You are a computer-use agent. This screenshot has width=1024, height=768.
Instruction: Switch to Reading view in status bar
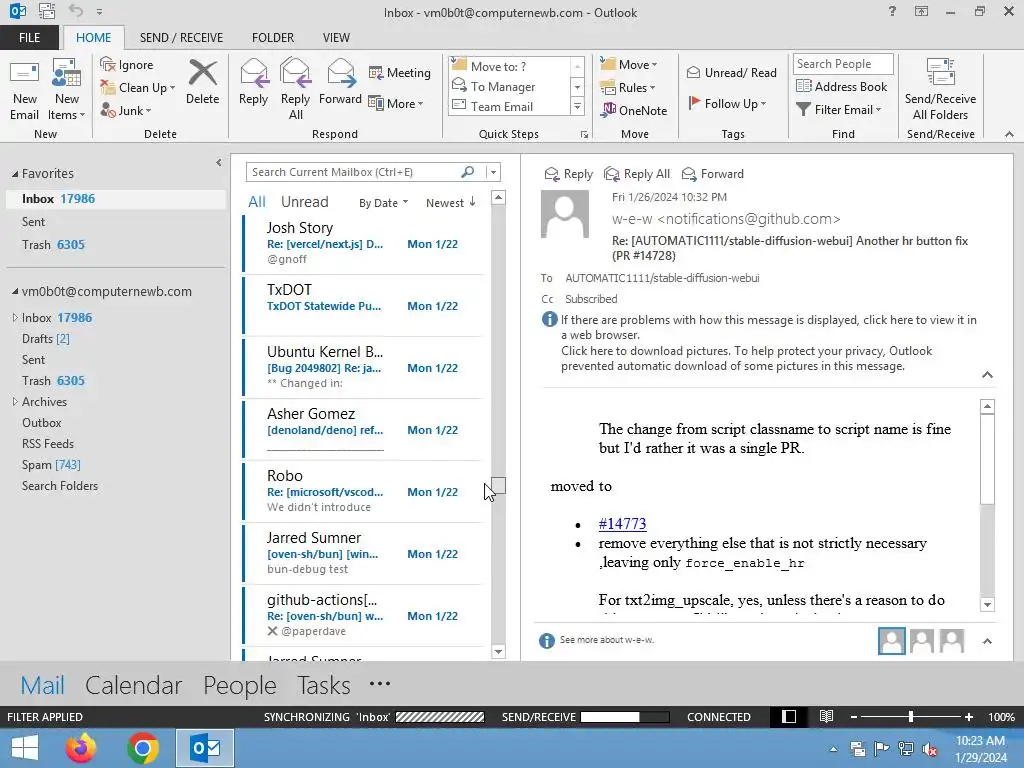[826, 716]
